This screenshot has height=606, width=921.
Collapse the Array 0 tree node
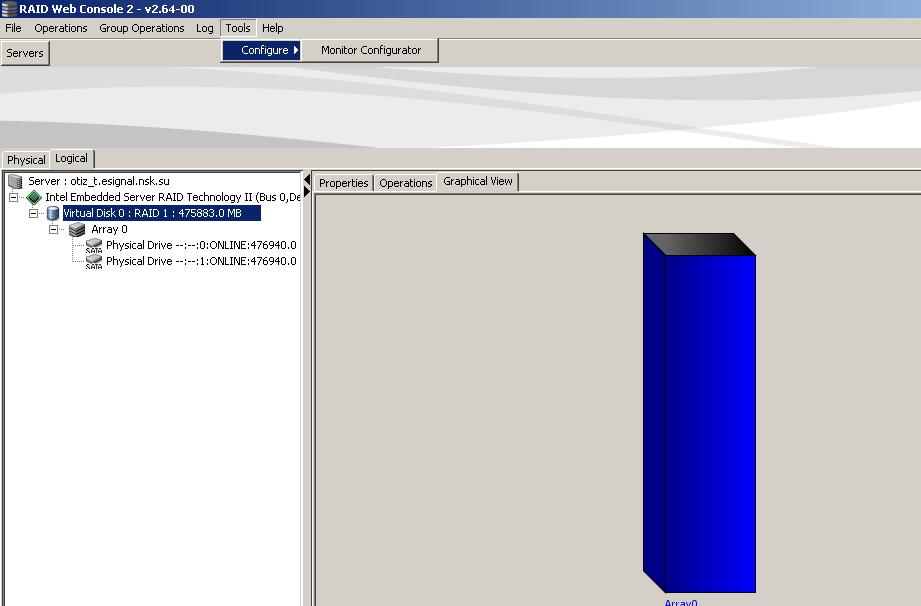54,229
